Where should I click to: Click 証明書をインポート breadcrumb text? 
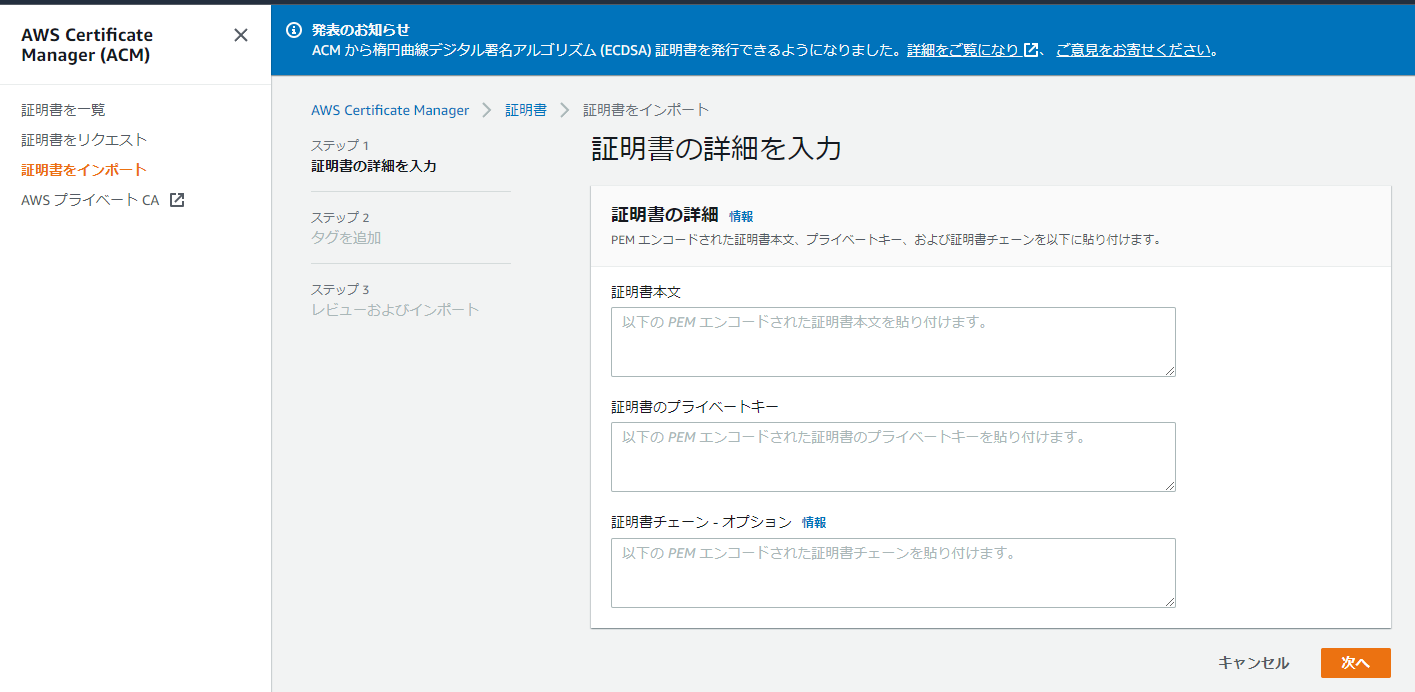point(646,110)
